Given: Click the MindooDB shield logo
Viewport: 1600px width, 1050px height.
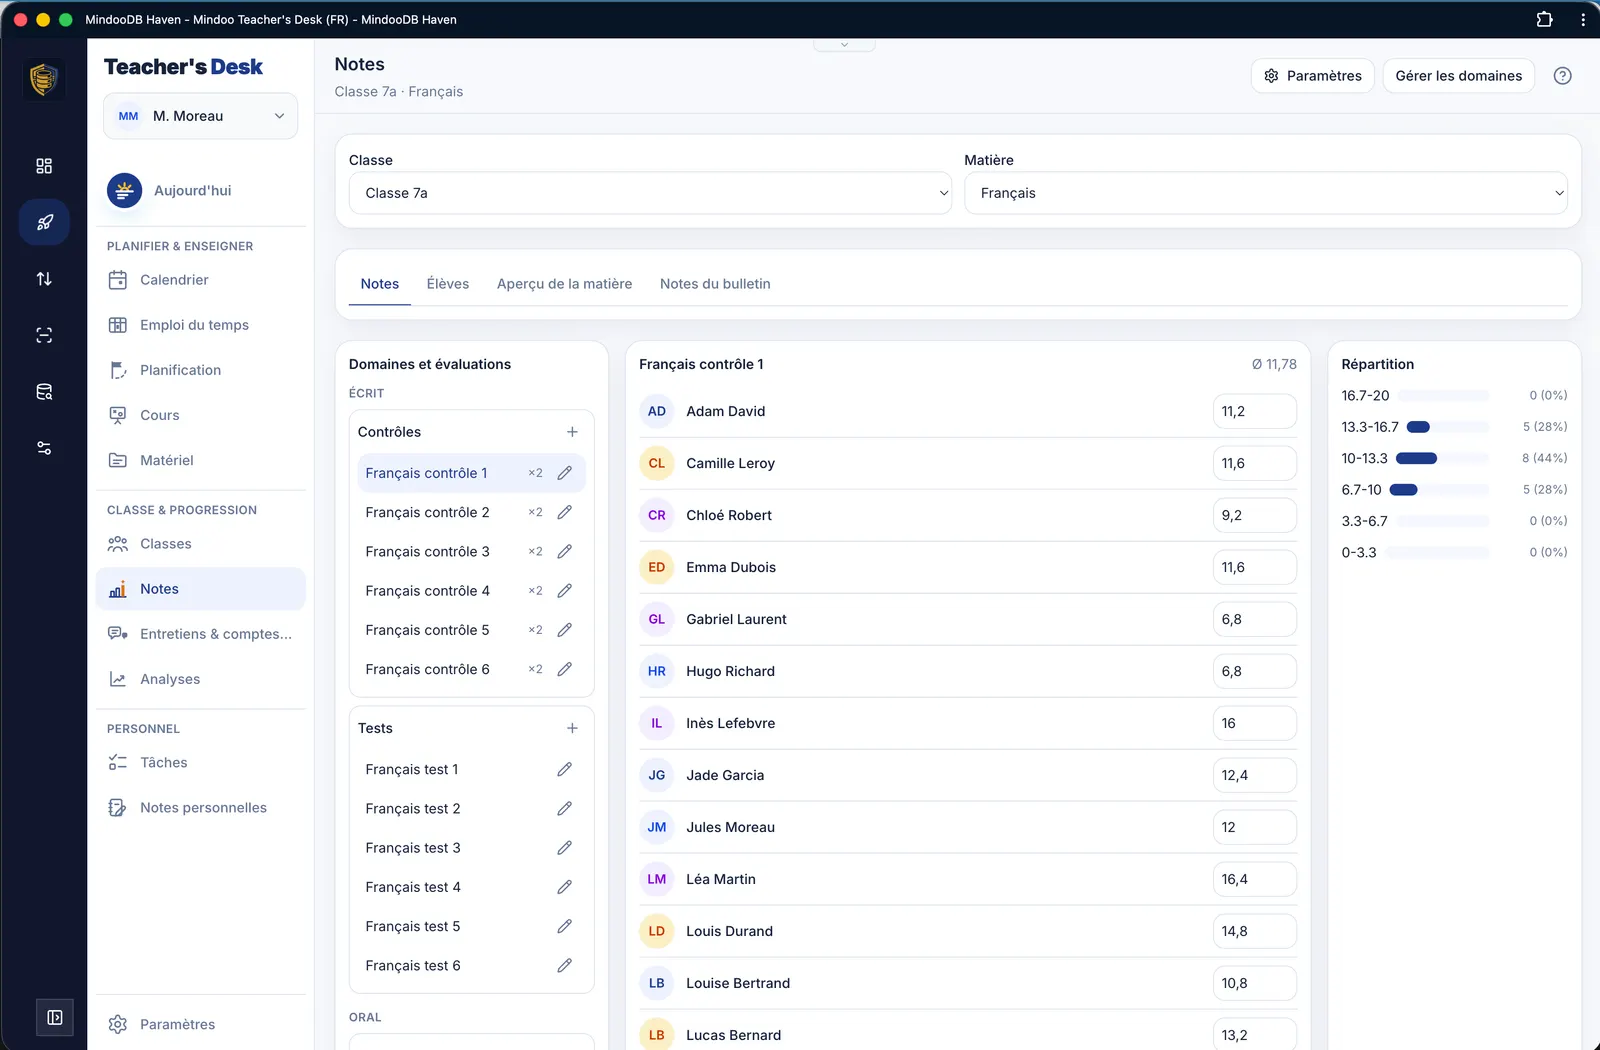Looking at the screenshot, I should [x=43, y=79].
